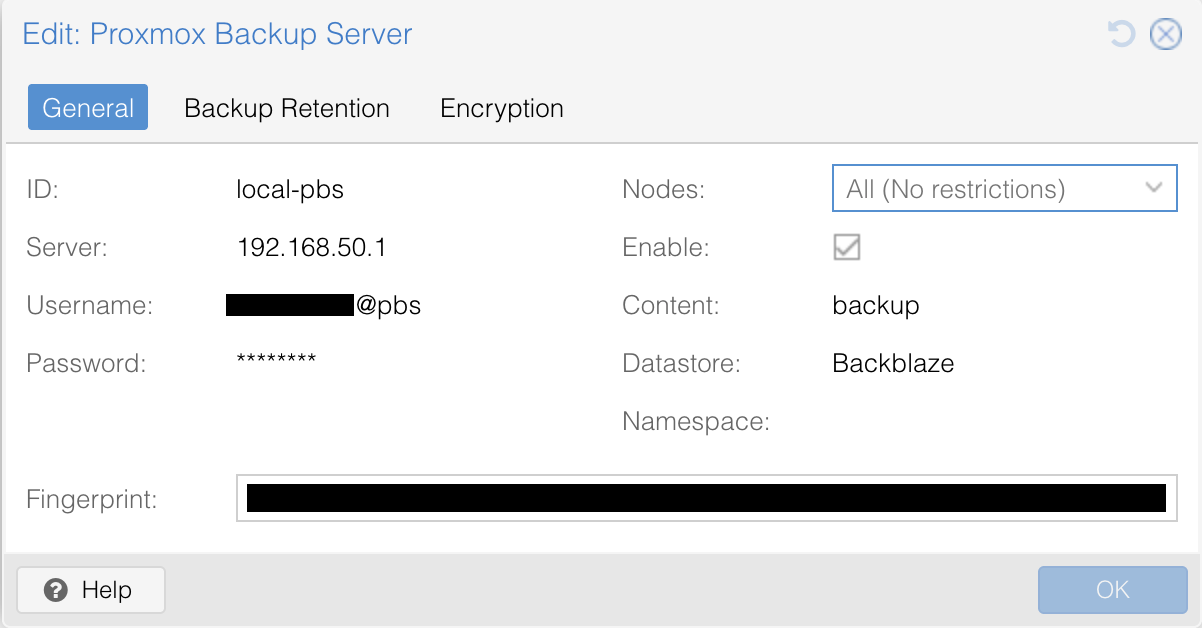Click the circled X close icon
The width and height of the screenshot is (1202, 628).
(x=1165, y=33)
